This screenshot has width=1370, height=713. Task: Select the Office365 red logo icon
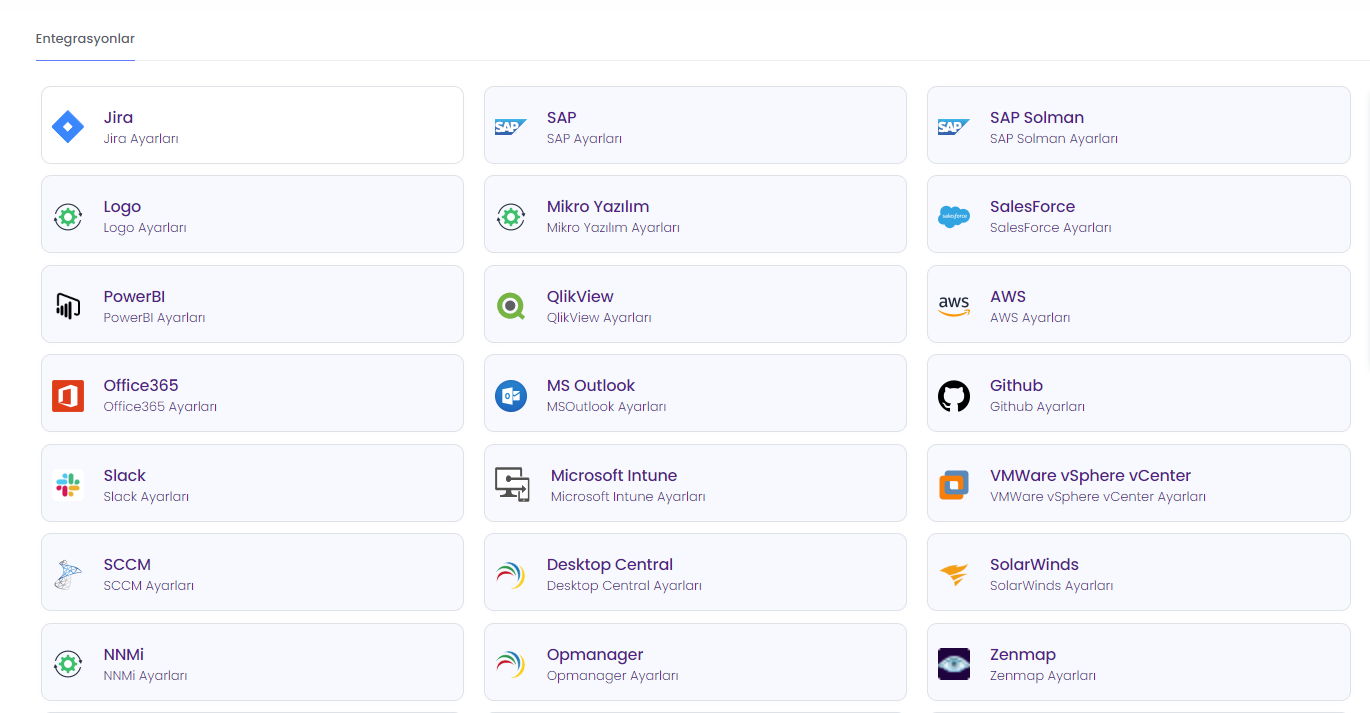pos(68,396)
